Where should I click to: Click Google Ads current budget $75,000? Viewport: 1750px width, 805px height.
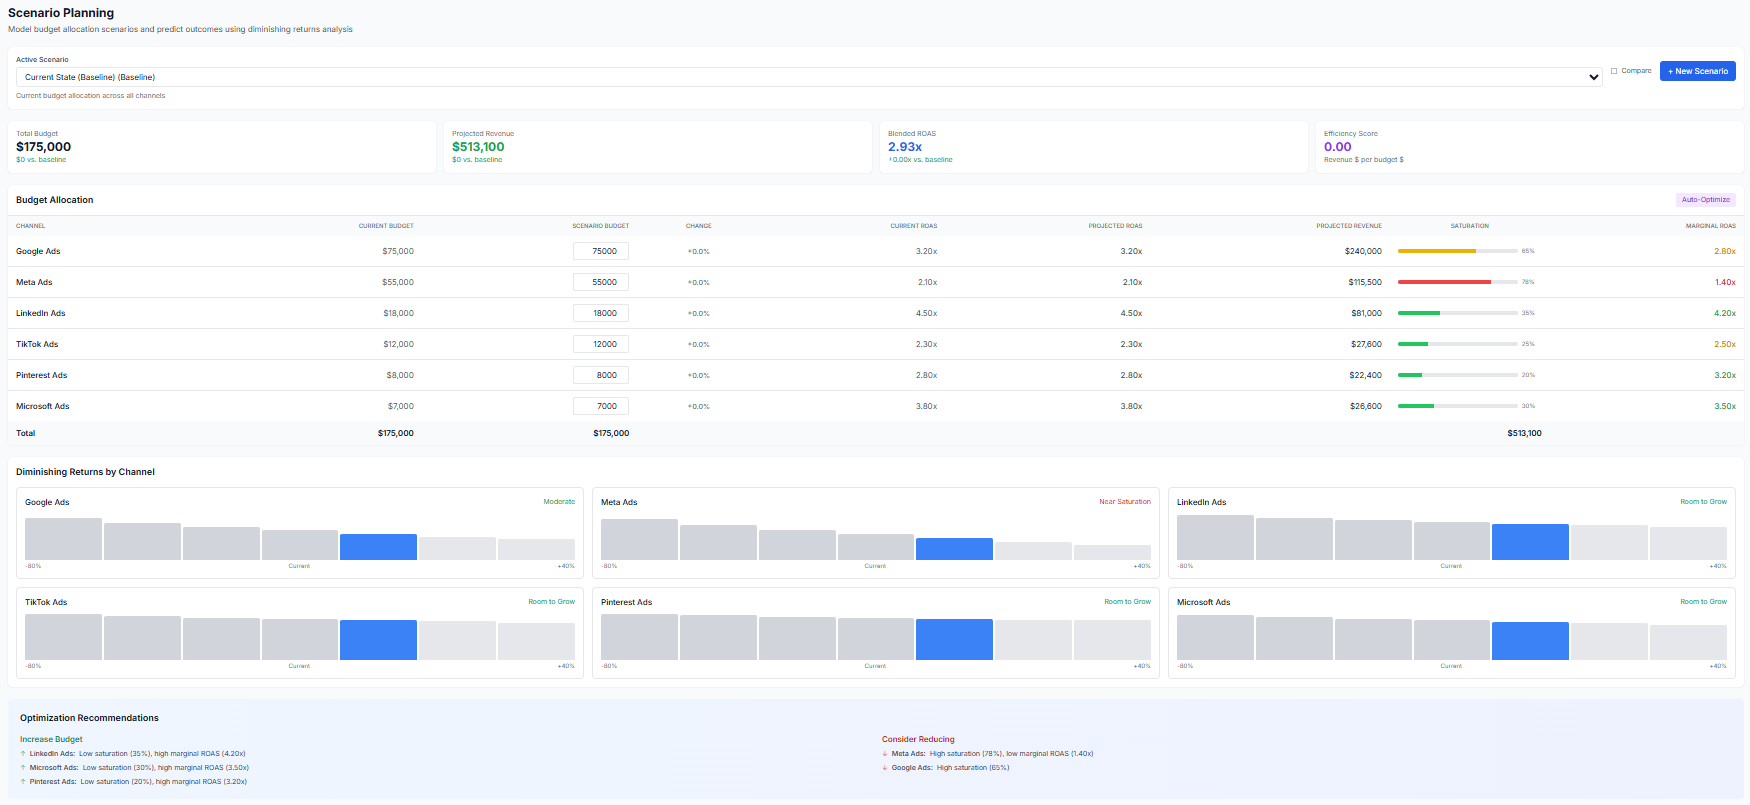tap(398, 251)
